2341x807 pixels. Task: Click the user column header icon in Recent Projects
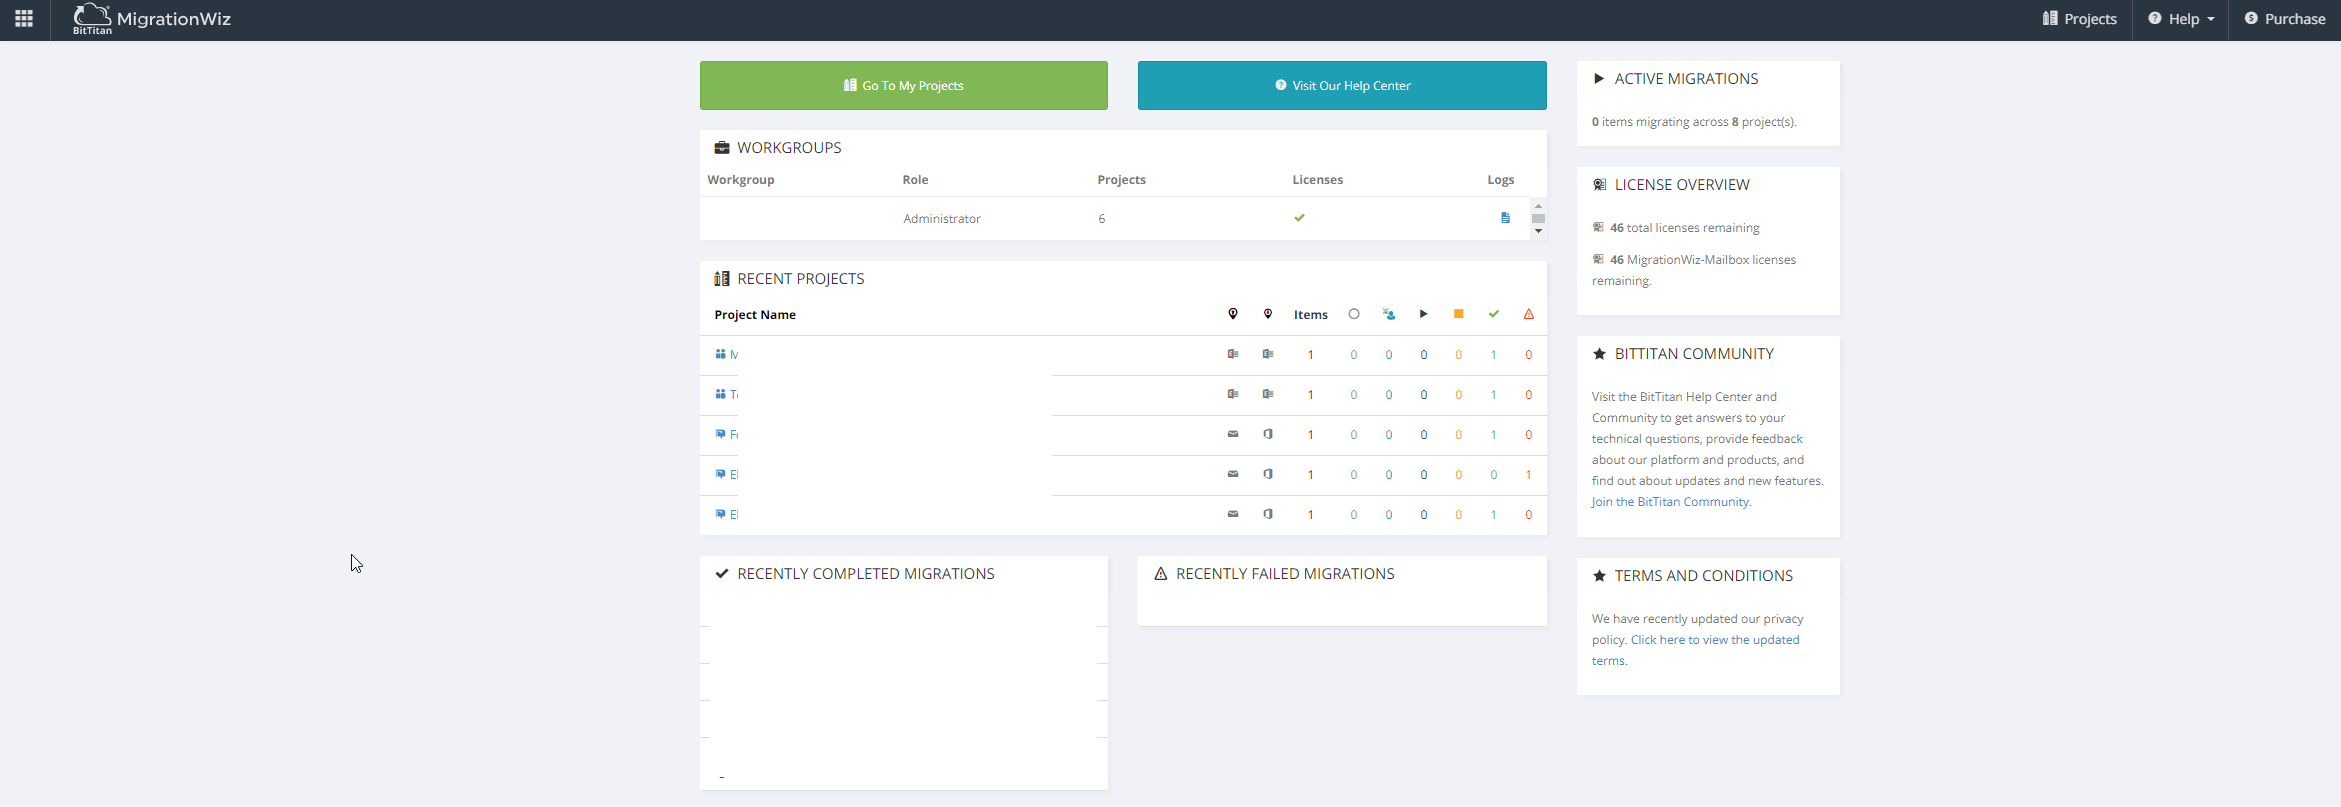click(1388, 314)
